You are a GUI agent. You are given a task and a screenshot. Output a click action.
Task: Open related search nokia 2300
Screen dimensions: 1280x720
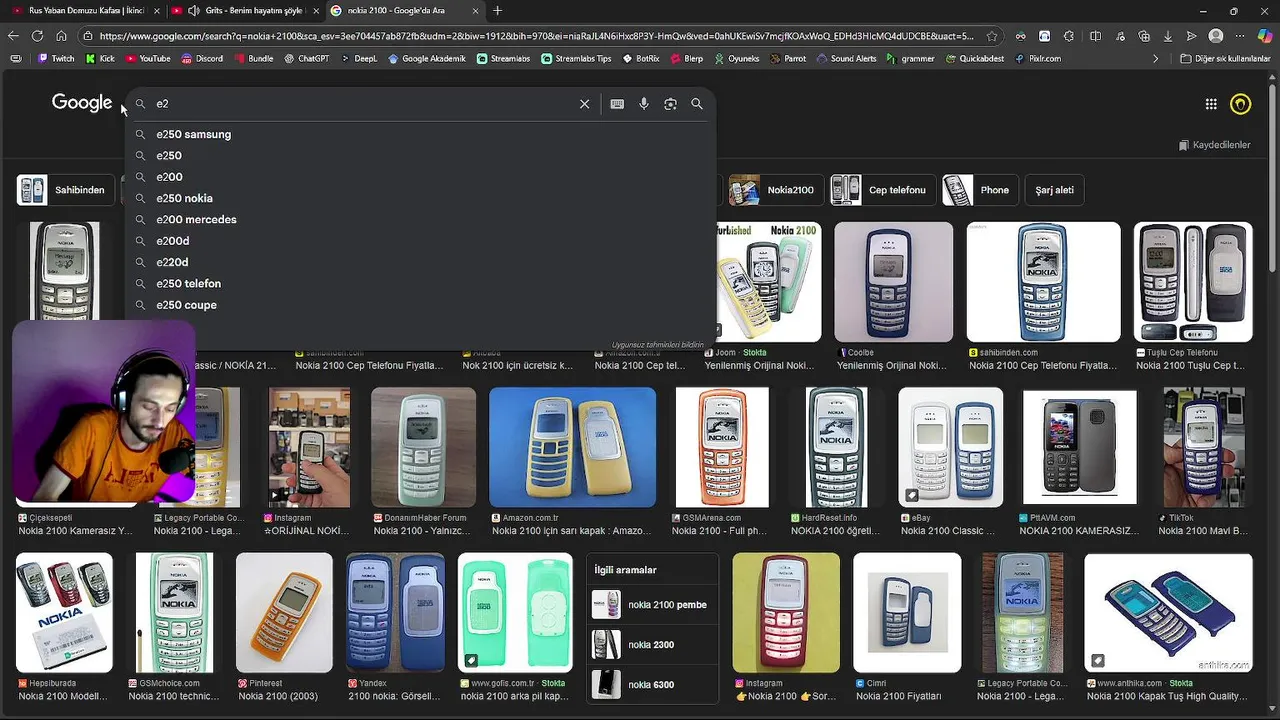point(652,645)
